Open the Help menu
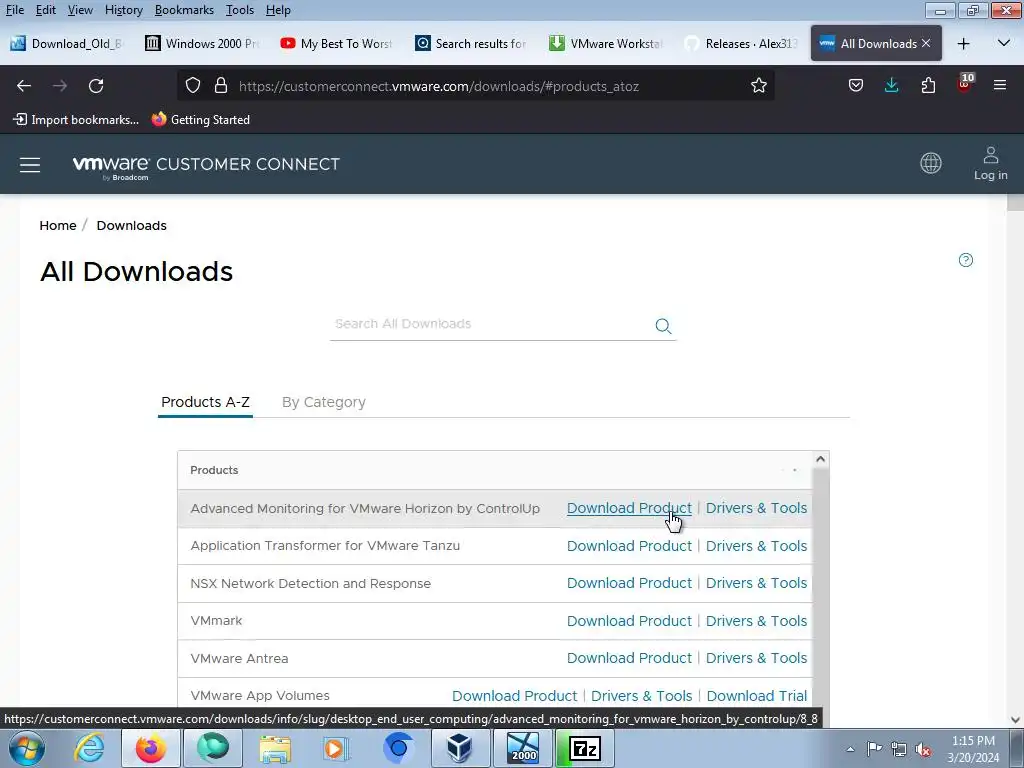1024x768 pixels. coord(278,10)
